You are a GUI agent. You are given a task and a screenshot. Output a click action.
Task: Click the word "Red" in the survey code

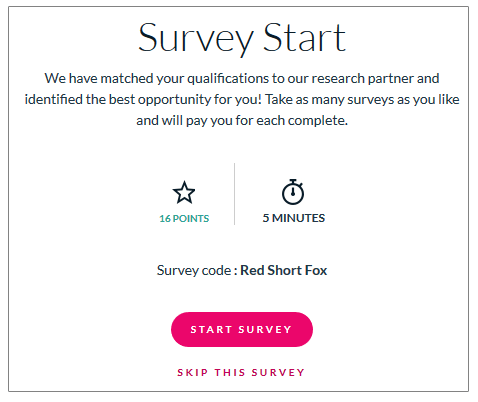pos(252,270)
